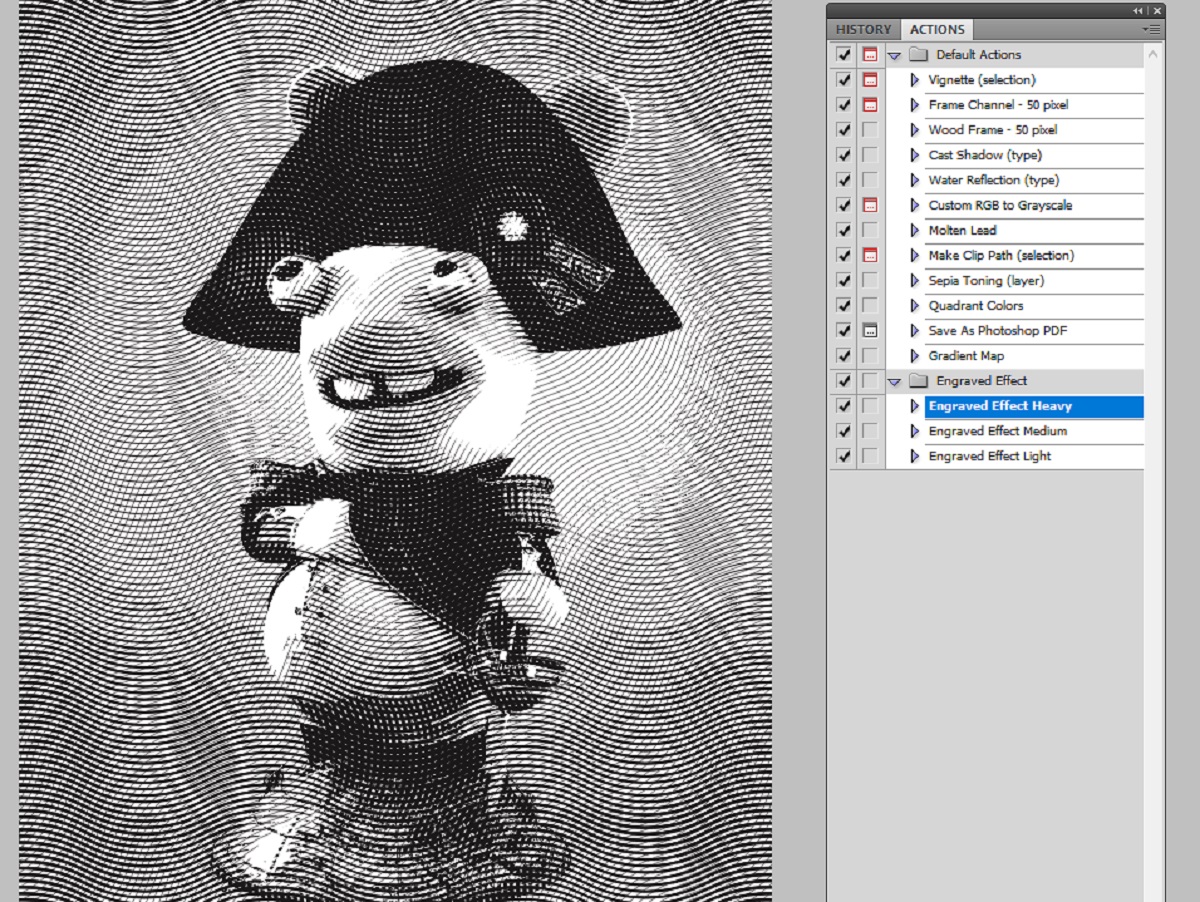
Task: Toggle dialog icon for Make Clip Path
Action: tap(870, 255)
